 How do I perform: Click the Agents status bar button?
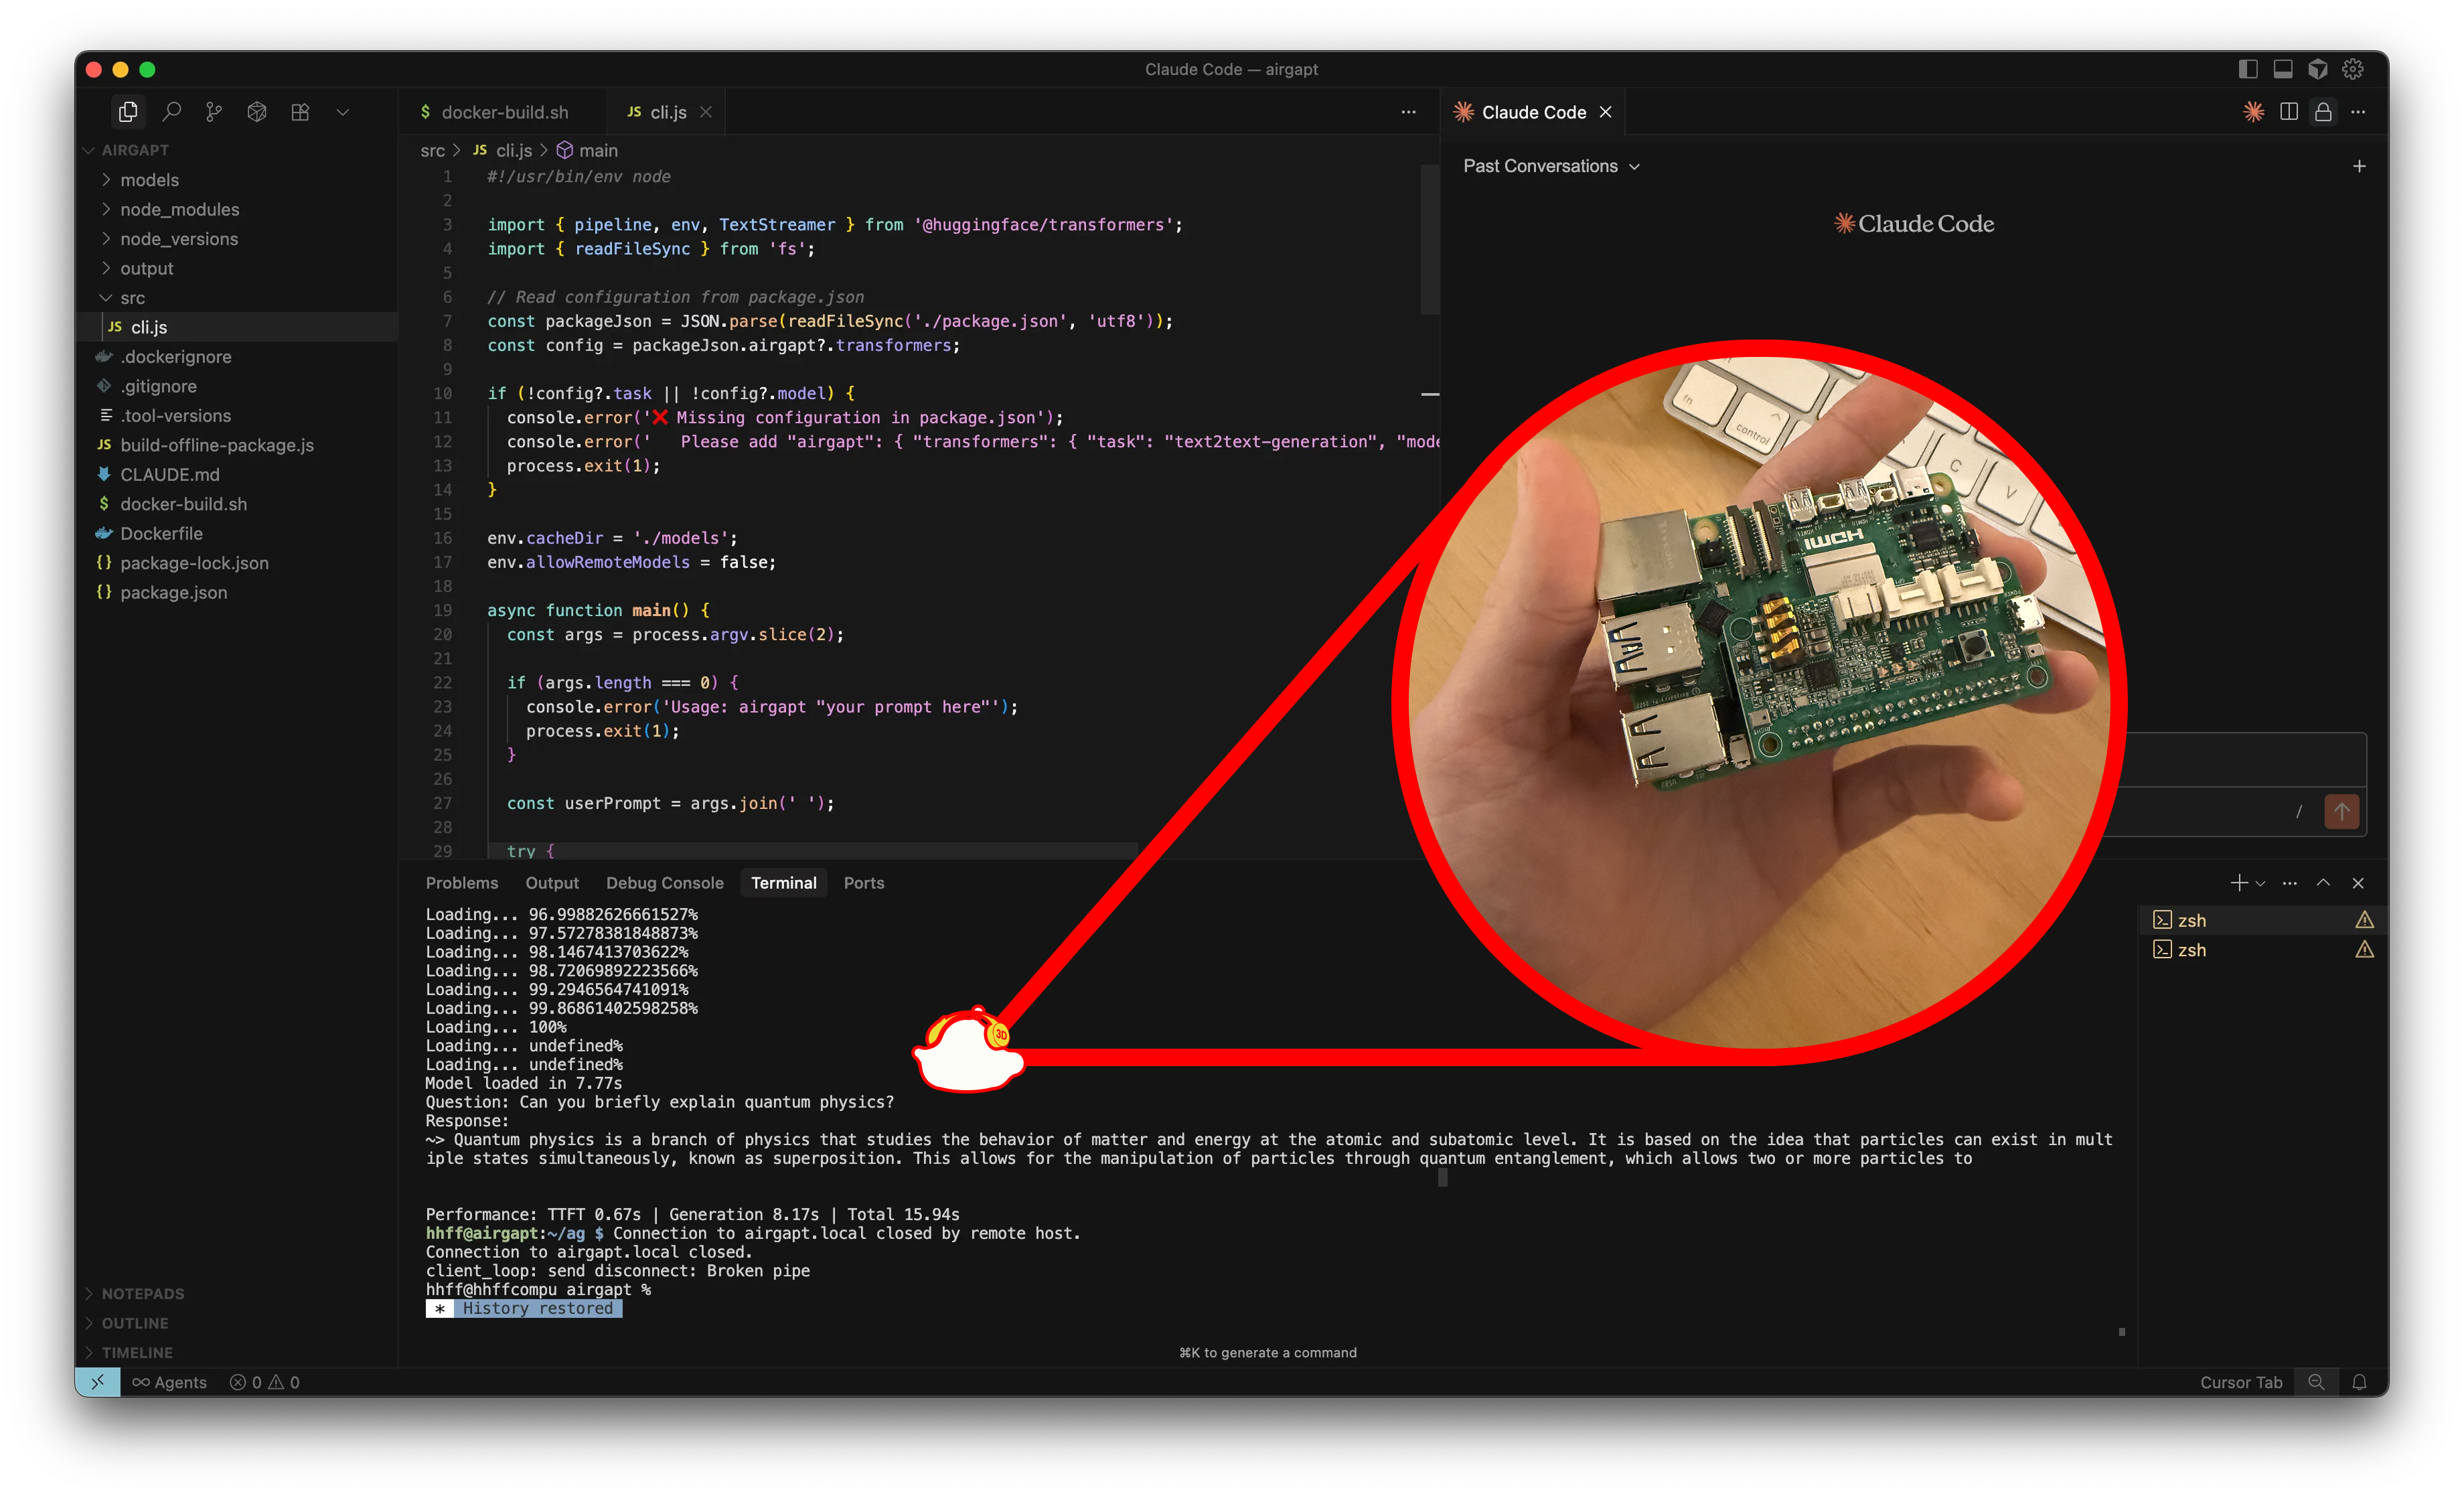coord(169,1382)
